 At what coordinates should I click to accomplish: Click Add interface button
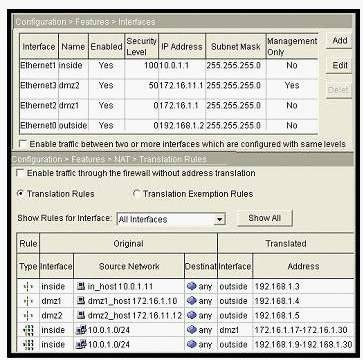(339, 41)
